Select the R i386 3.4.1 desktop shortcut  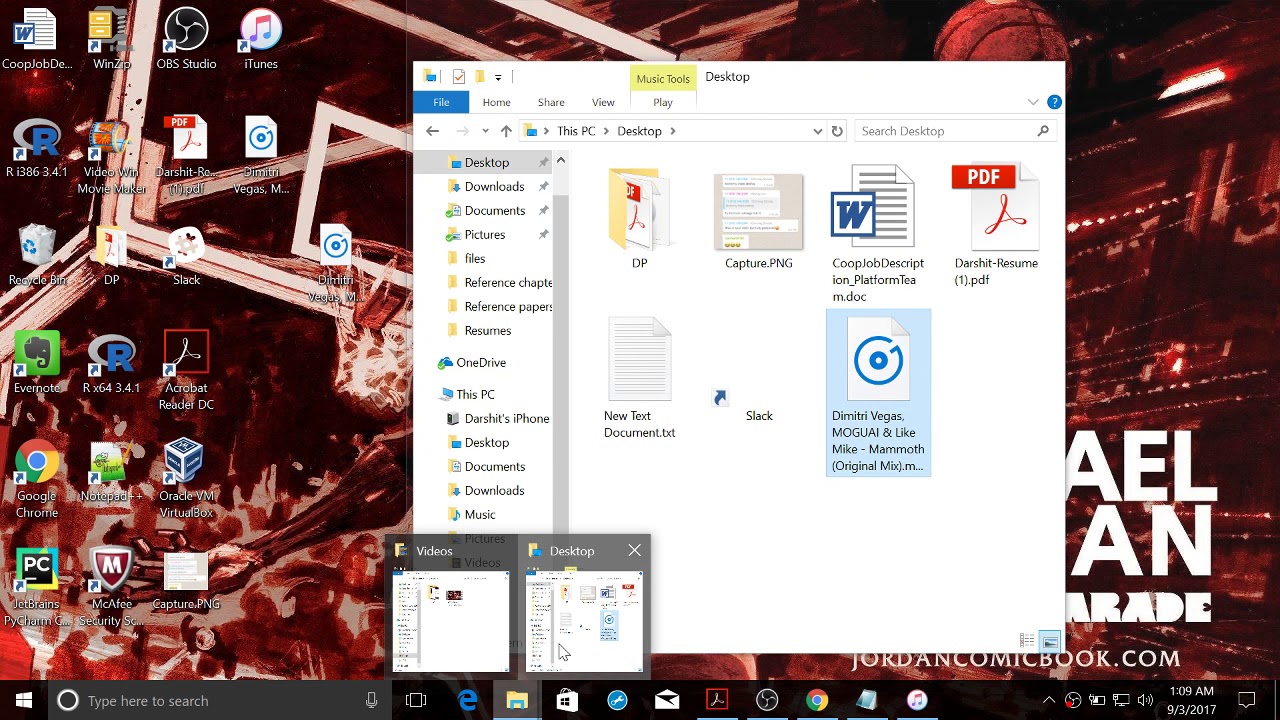tap(37, 148)
